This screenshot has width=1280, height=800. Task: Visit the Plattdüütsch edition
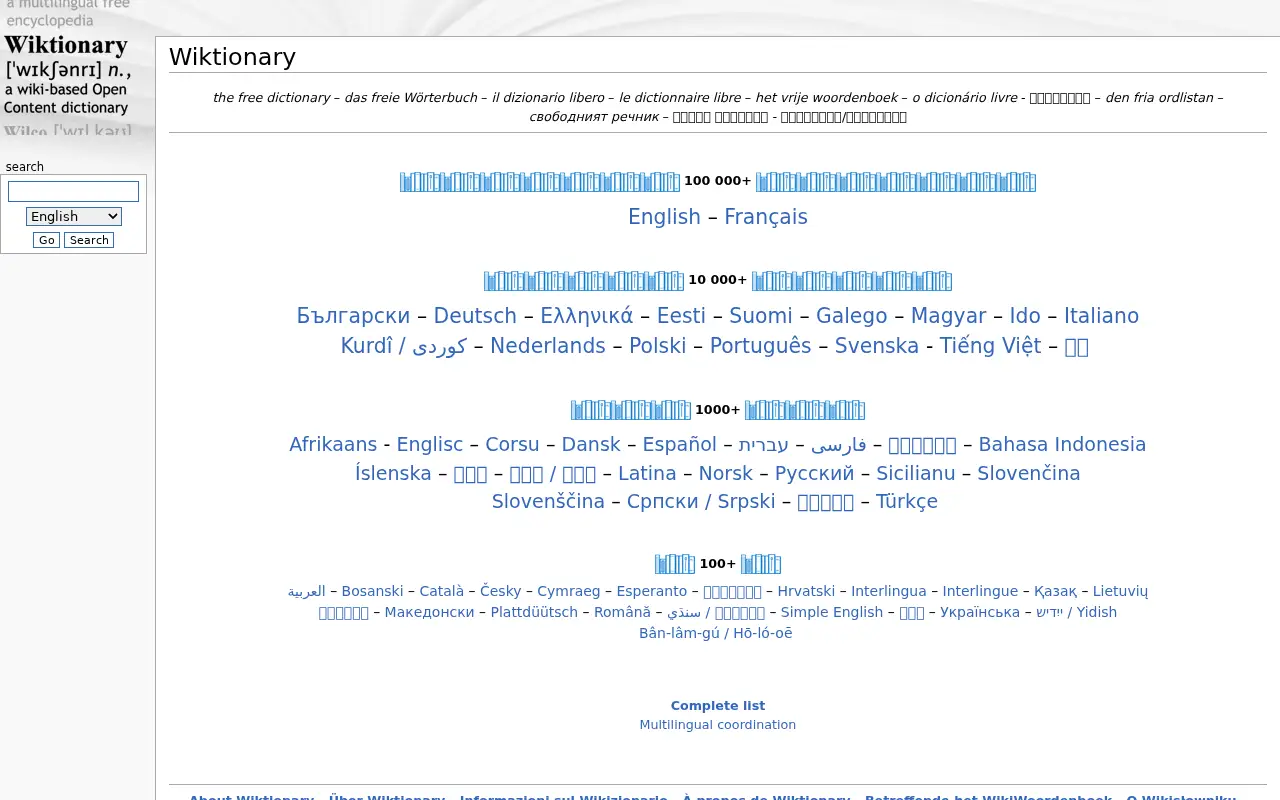[534, 613]
